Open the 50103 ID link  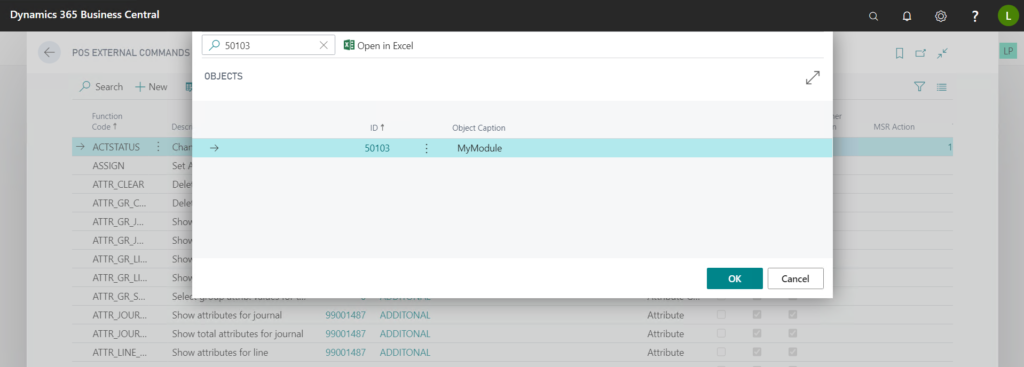coord(377,148)
